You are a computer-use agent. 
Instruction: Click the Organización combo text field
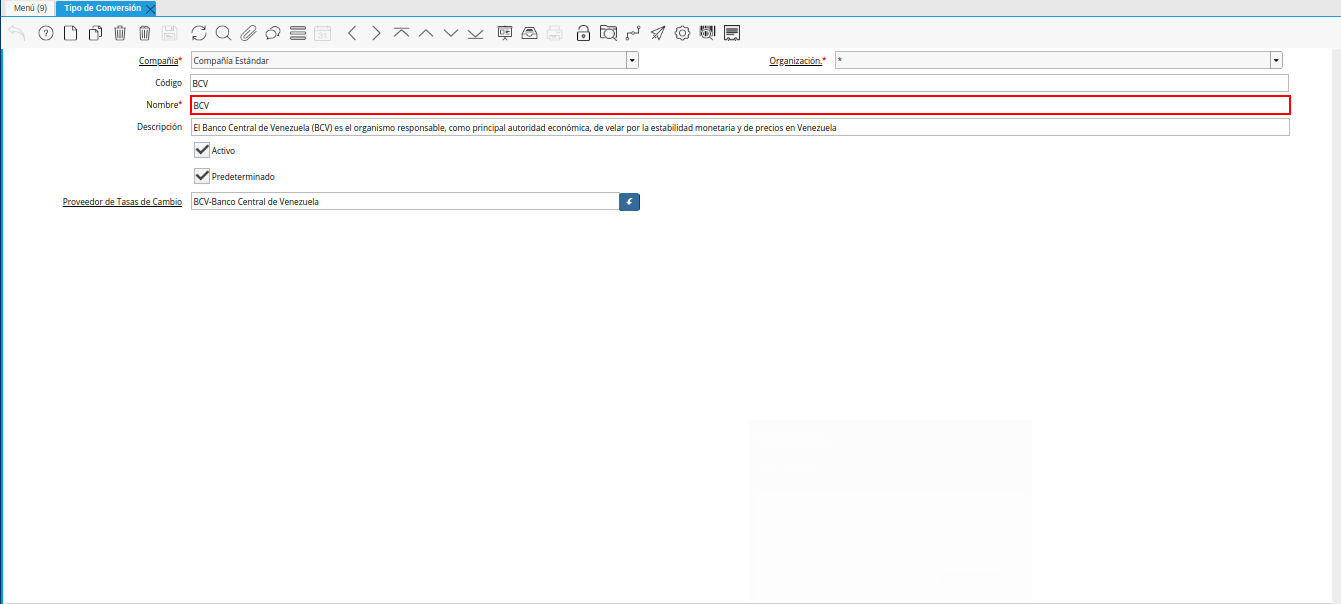click(x=1052, y=60)
